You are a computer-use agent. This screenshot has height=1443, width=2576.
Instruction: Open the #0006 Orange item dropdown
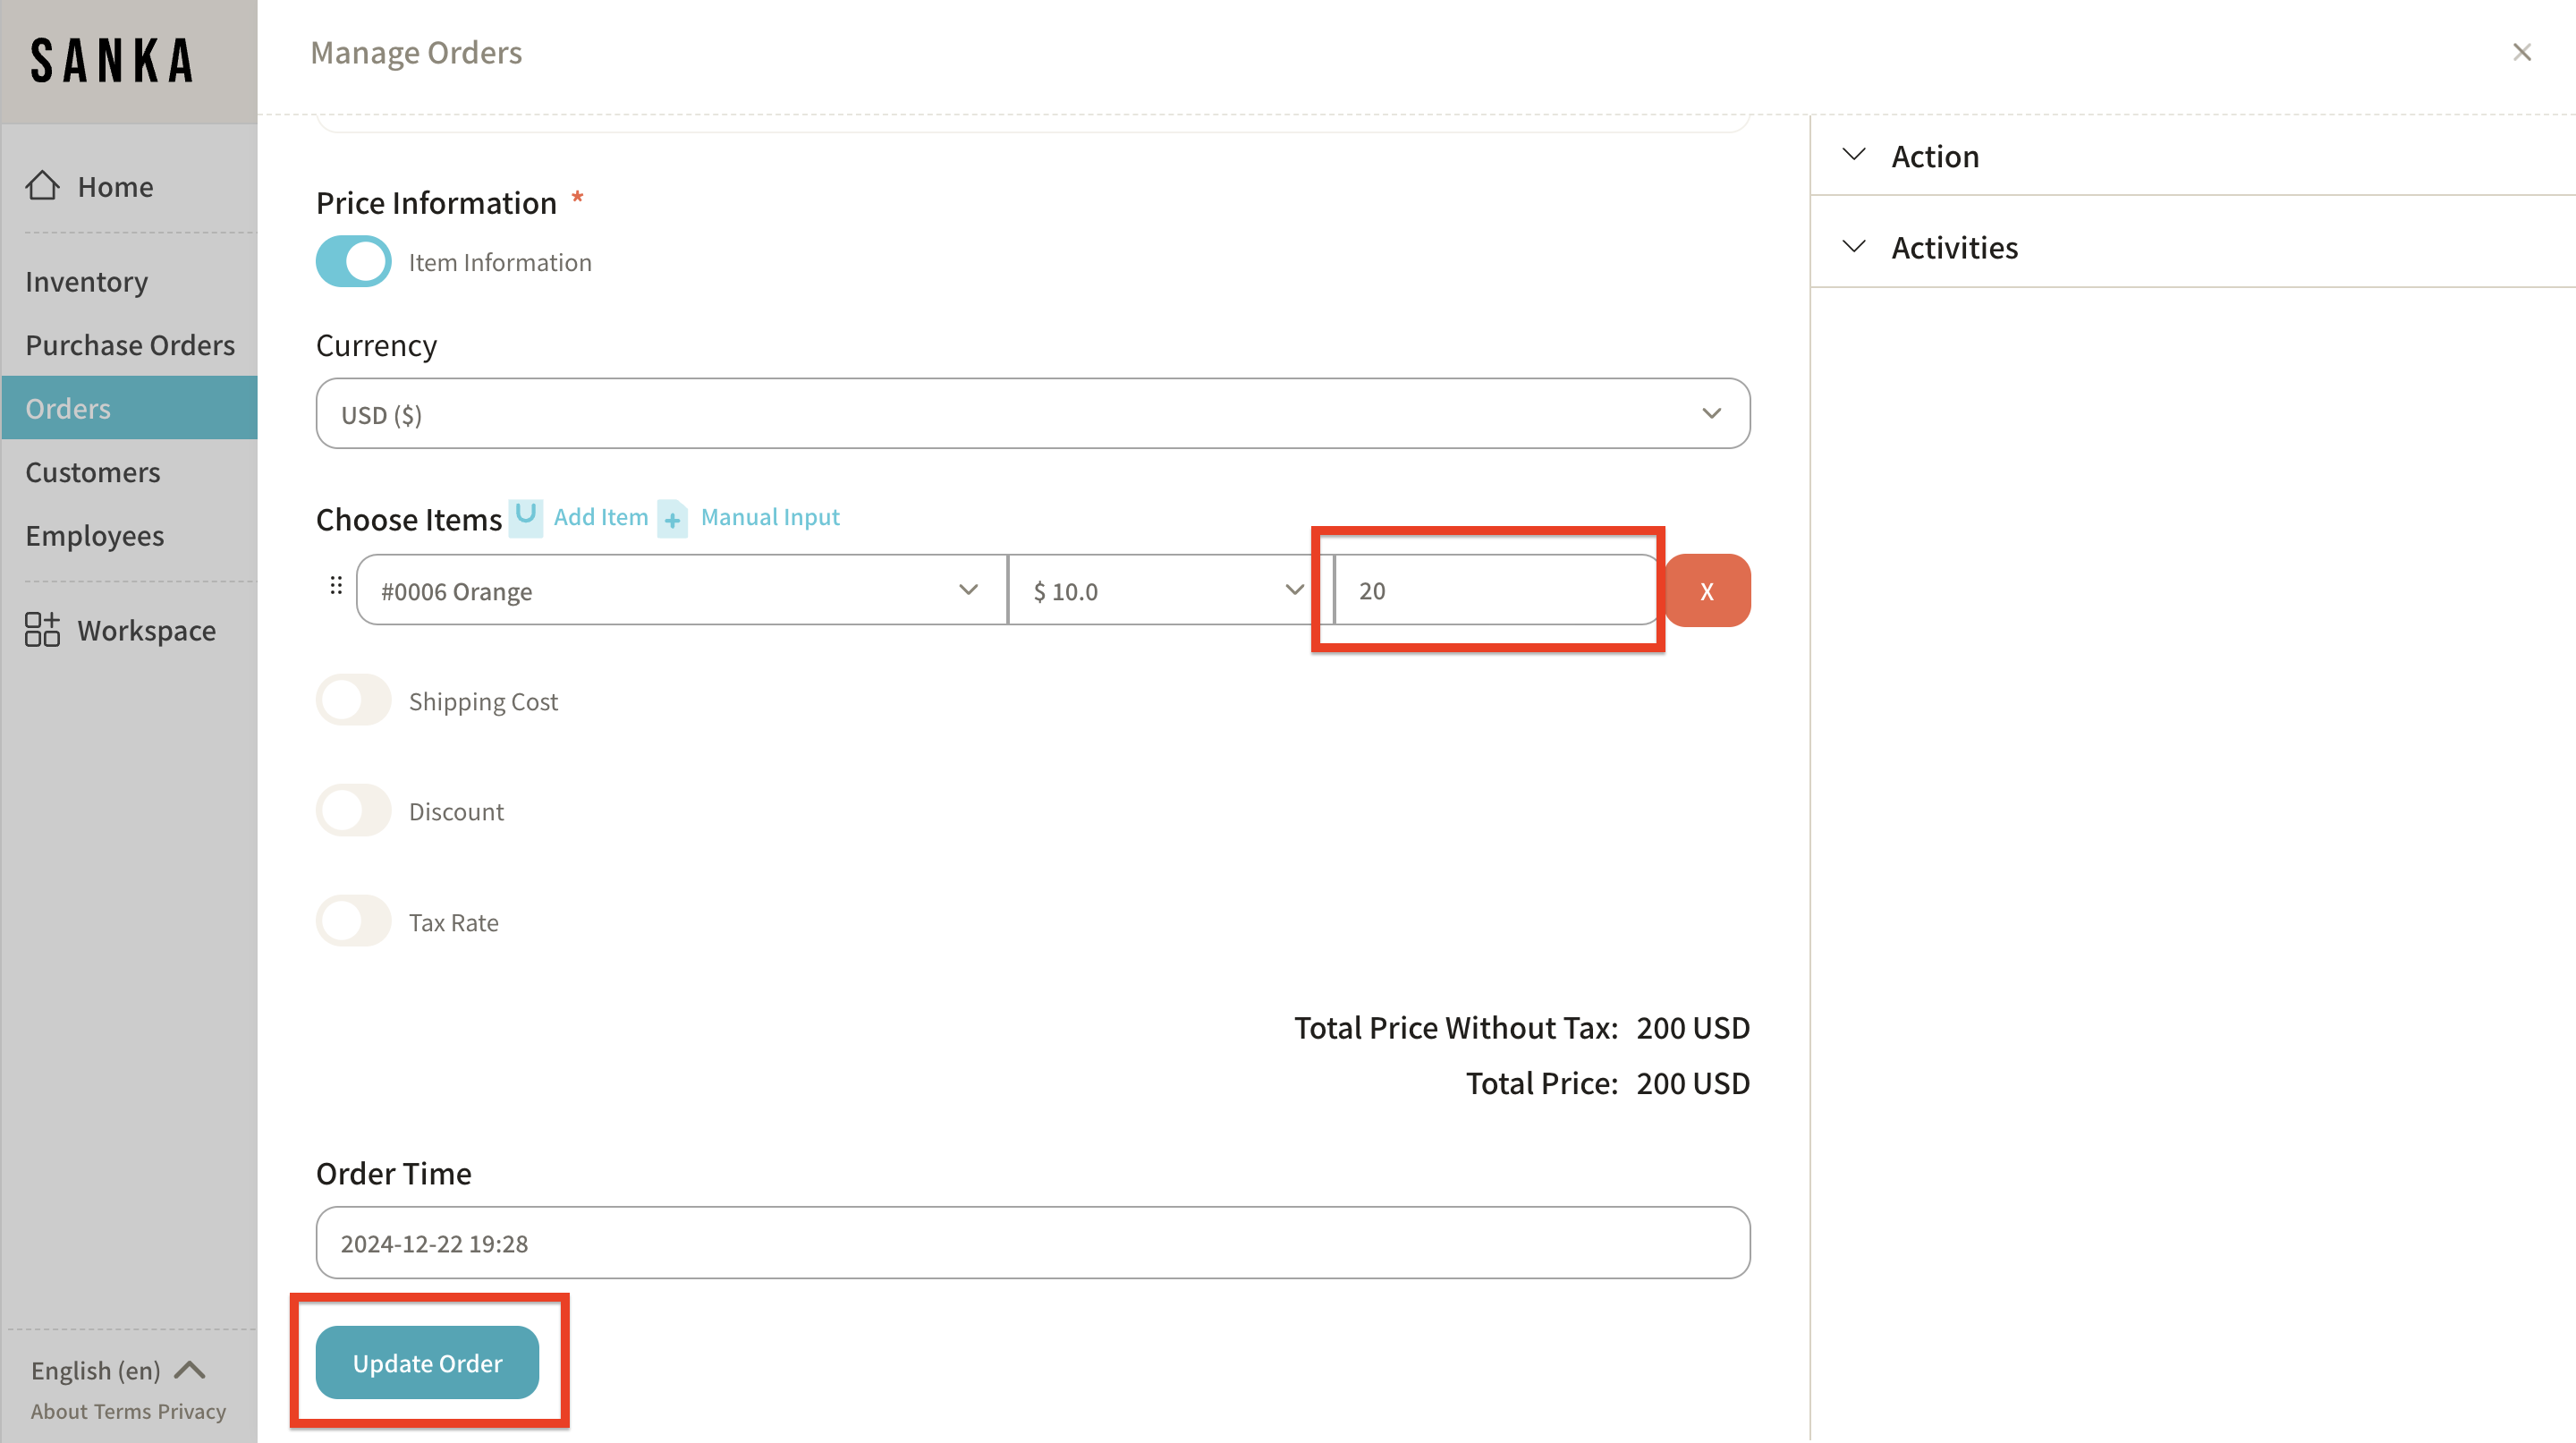tap(680, 591)
